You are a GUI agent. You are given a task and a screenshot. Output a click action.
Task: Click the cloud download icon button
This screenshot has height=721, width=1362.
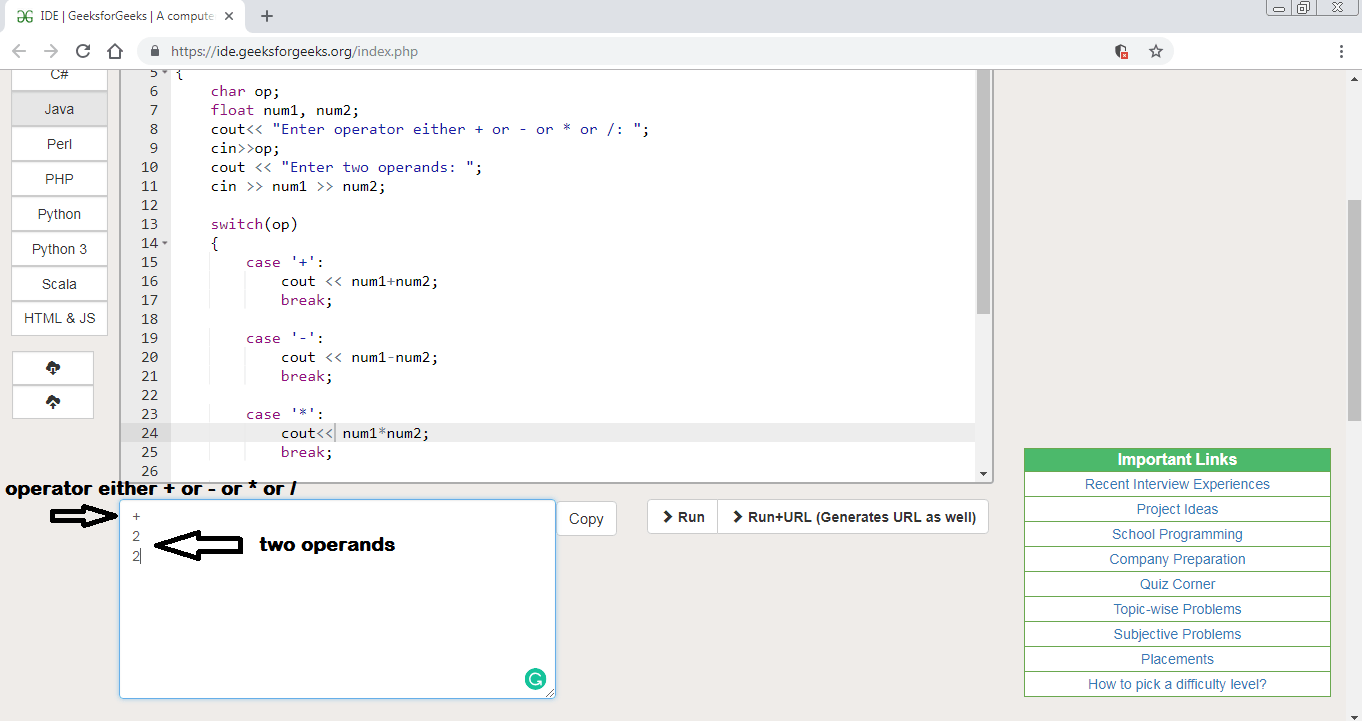click(53, 368)
